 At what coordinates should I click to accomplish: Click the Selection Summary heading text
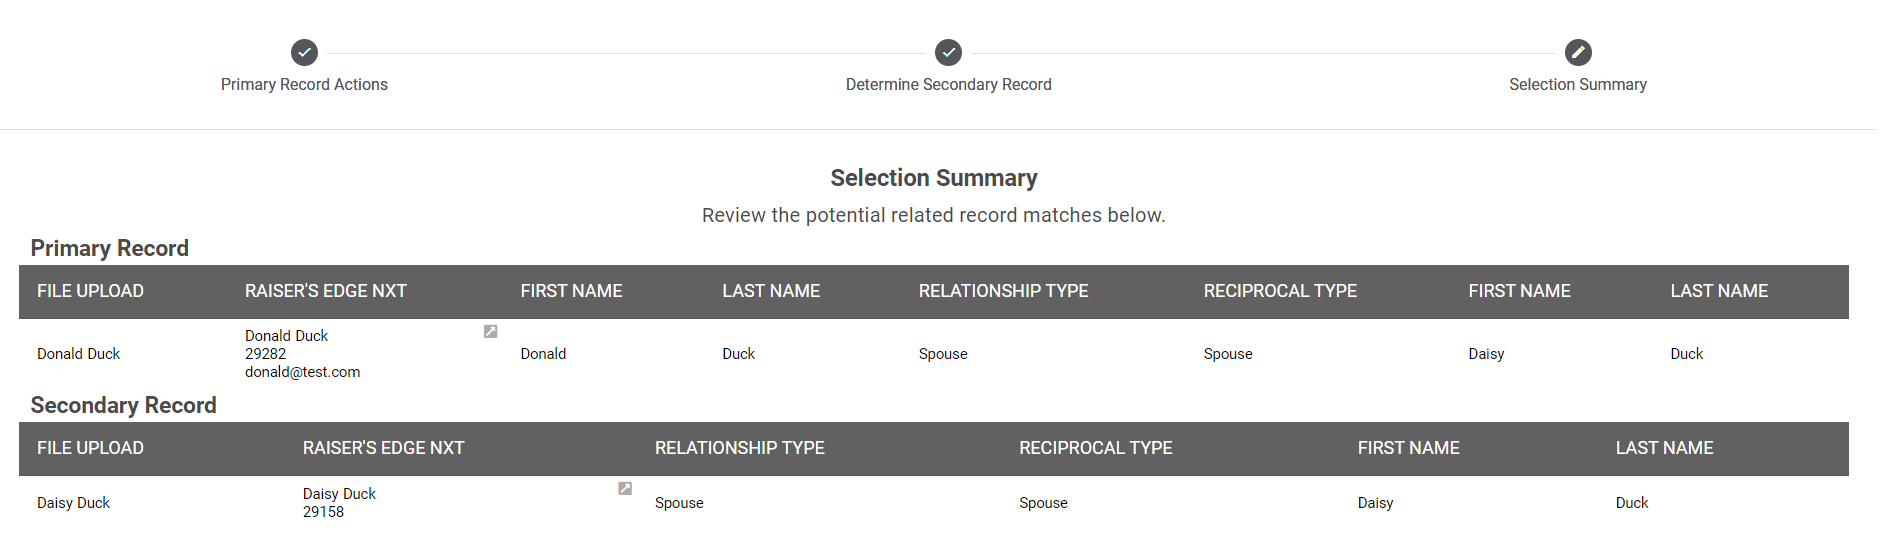(x=933, y=178)
